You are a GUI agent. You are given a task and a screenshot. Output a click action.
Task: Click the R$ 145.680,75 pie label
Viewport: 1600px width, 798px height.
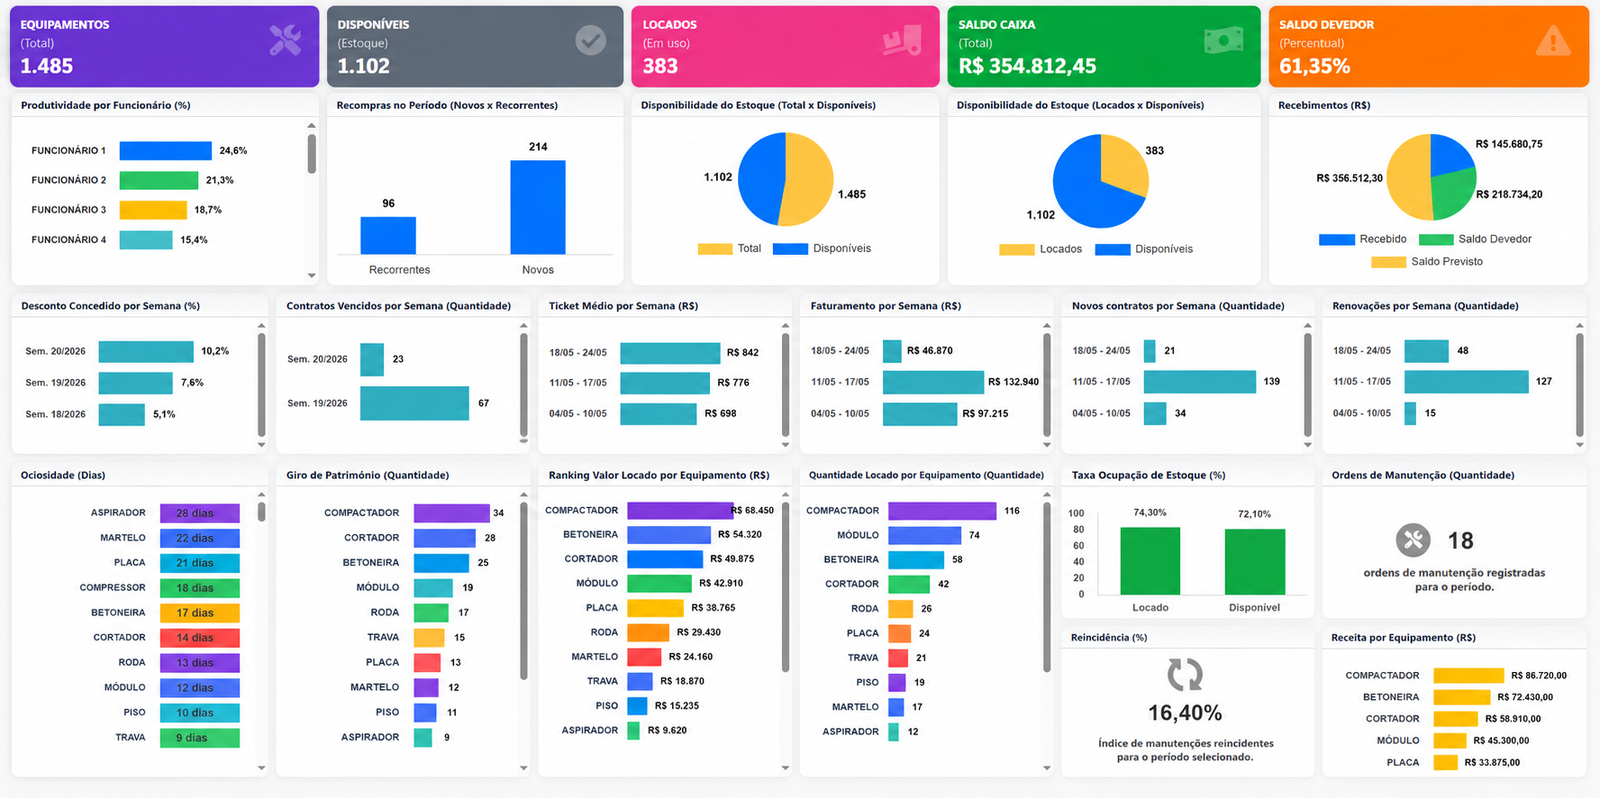1509,144
